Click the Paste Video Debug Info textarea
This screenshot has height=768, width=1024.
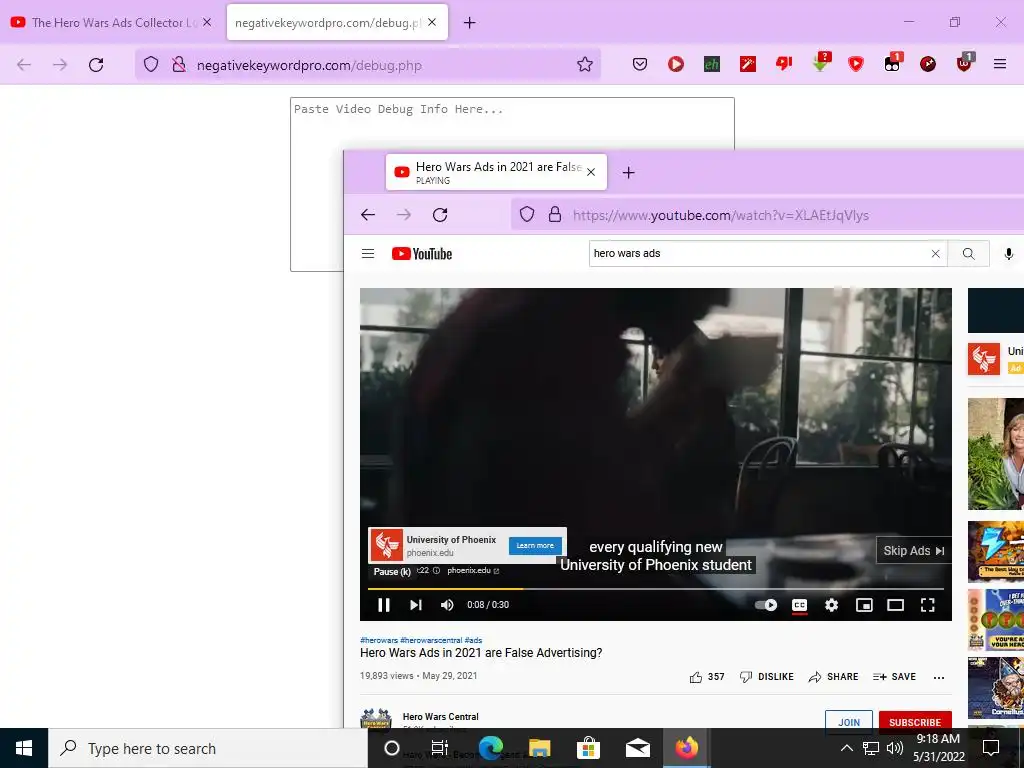512,124
